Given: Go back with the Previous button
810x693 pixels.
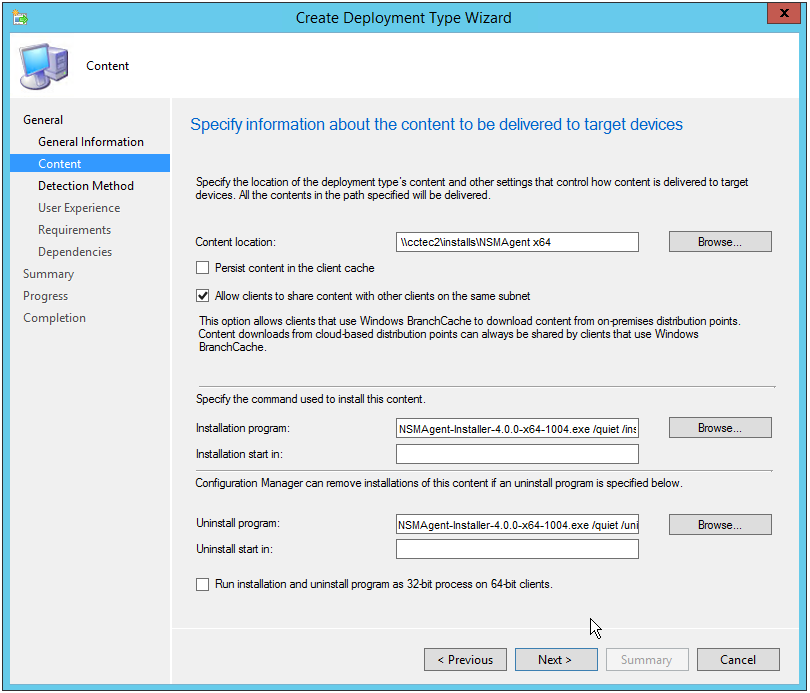Looking at the screenshot, I should [465, 660].
